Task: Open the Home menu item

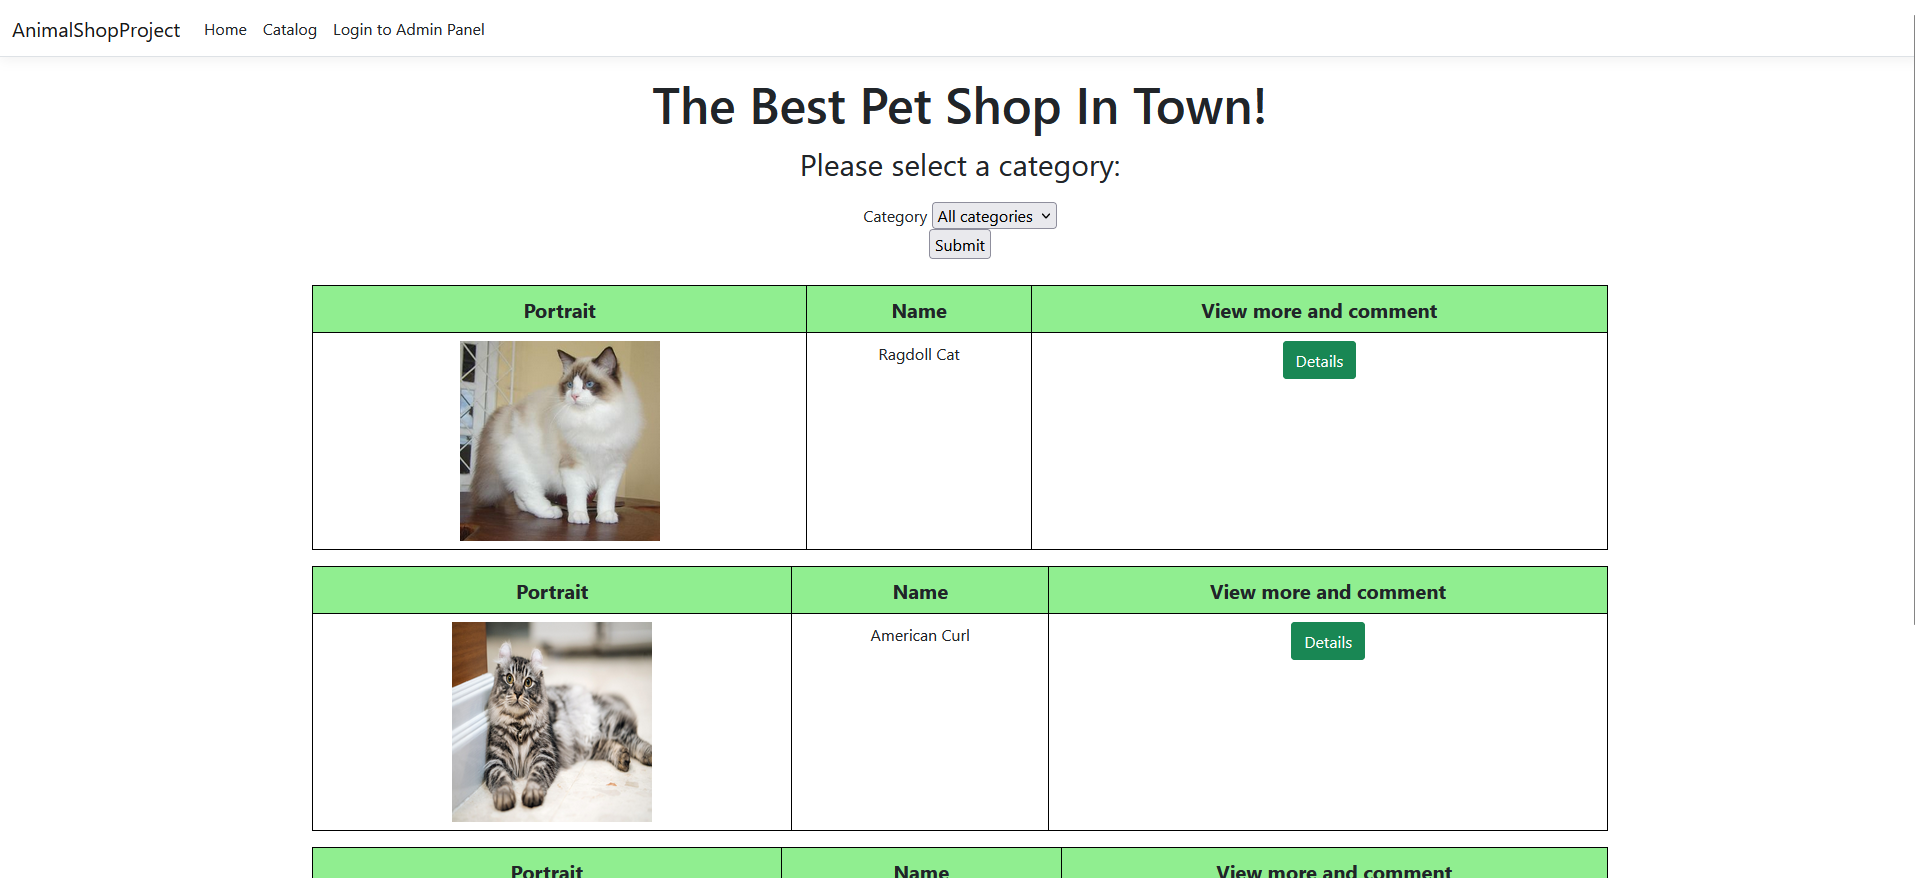Action: tap(224, 29)
